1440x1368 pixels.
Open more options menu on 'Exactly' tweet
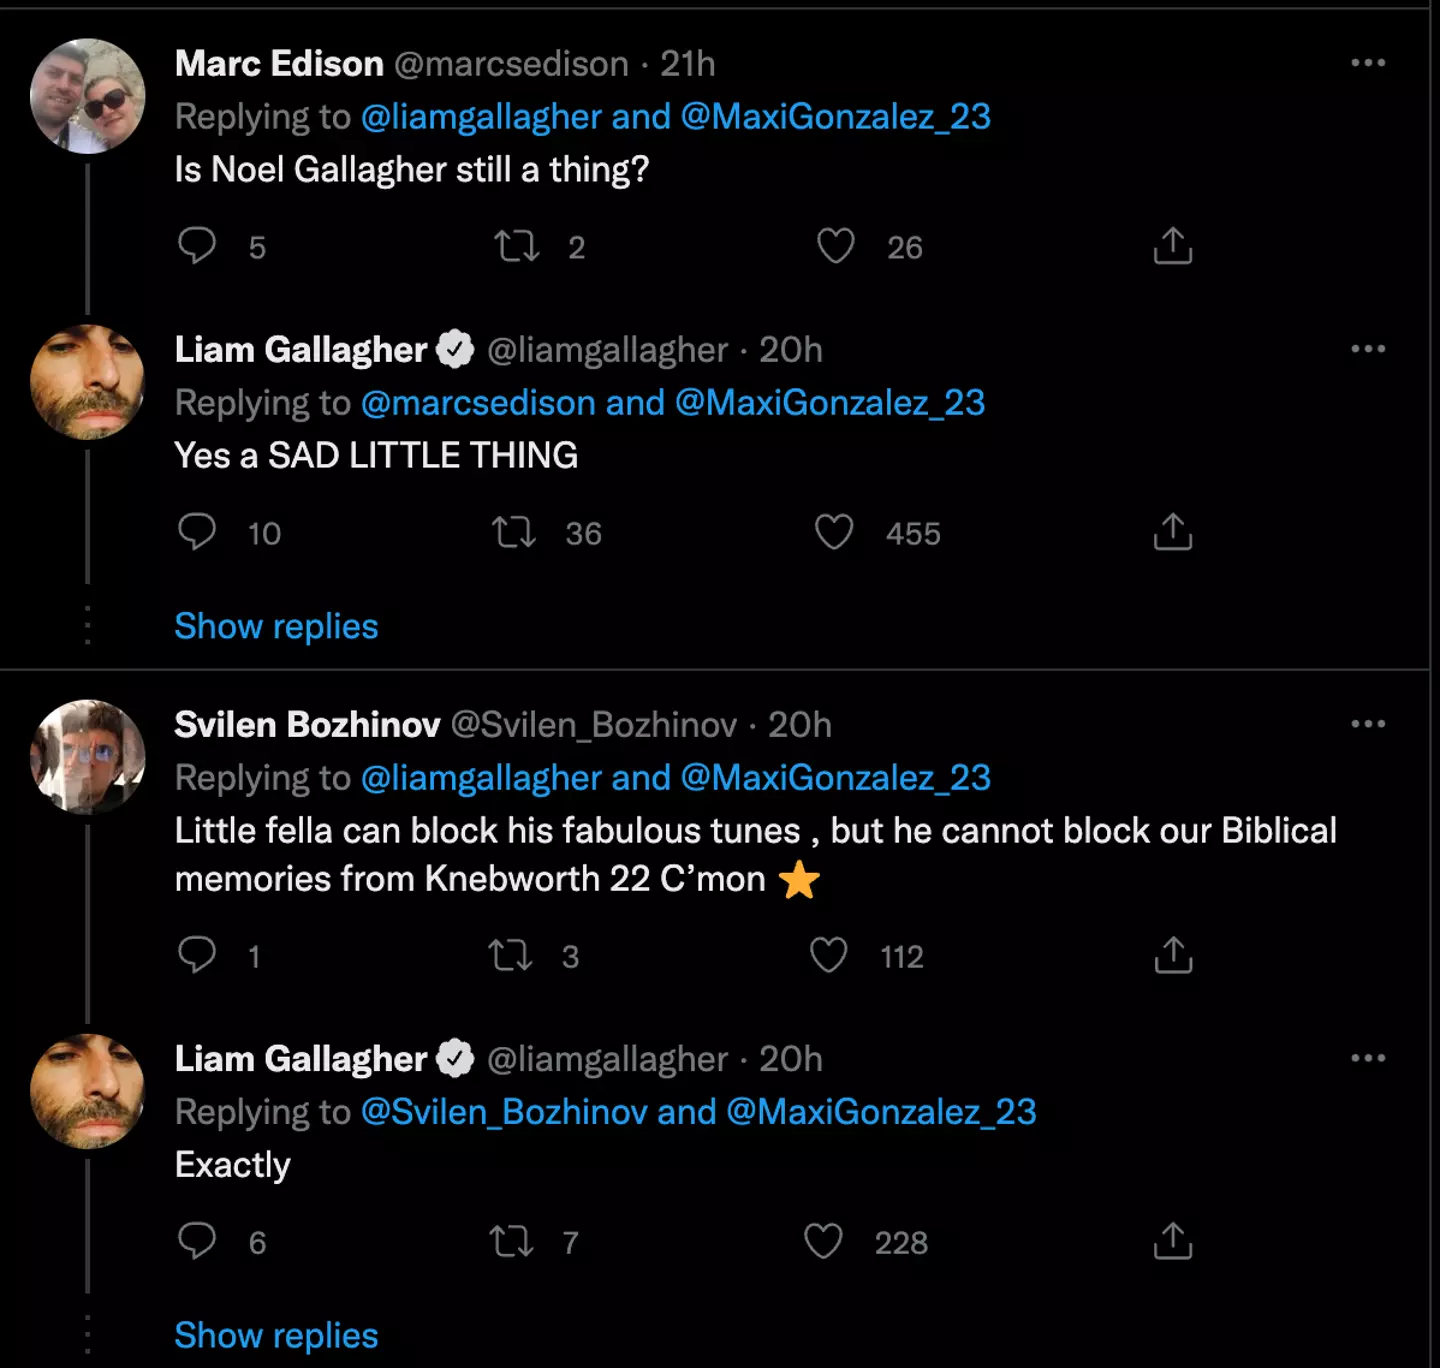1367,1058
